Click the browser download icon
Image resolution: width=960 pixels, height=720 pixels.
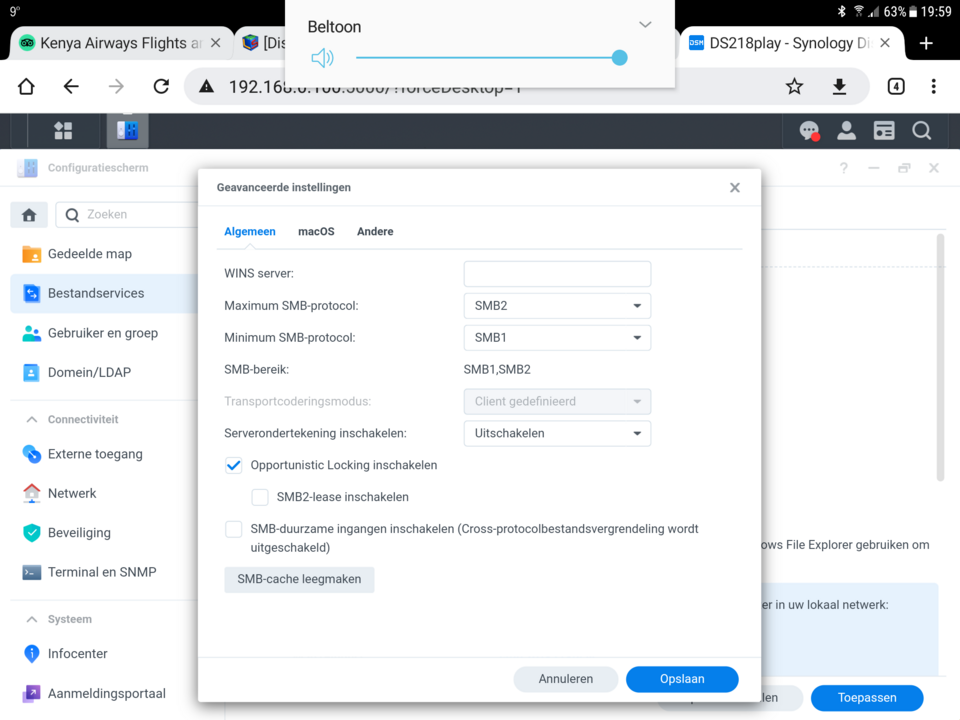[840, 87]
